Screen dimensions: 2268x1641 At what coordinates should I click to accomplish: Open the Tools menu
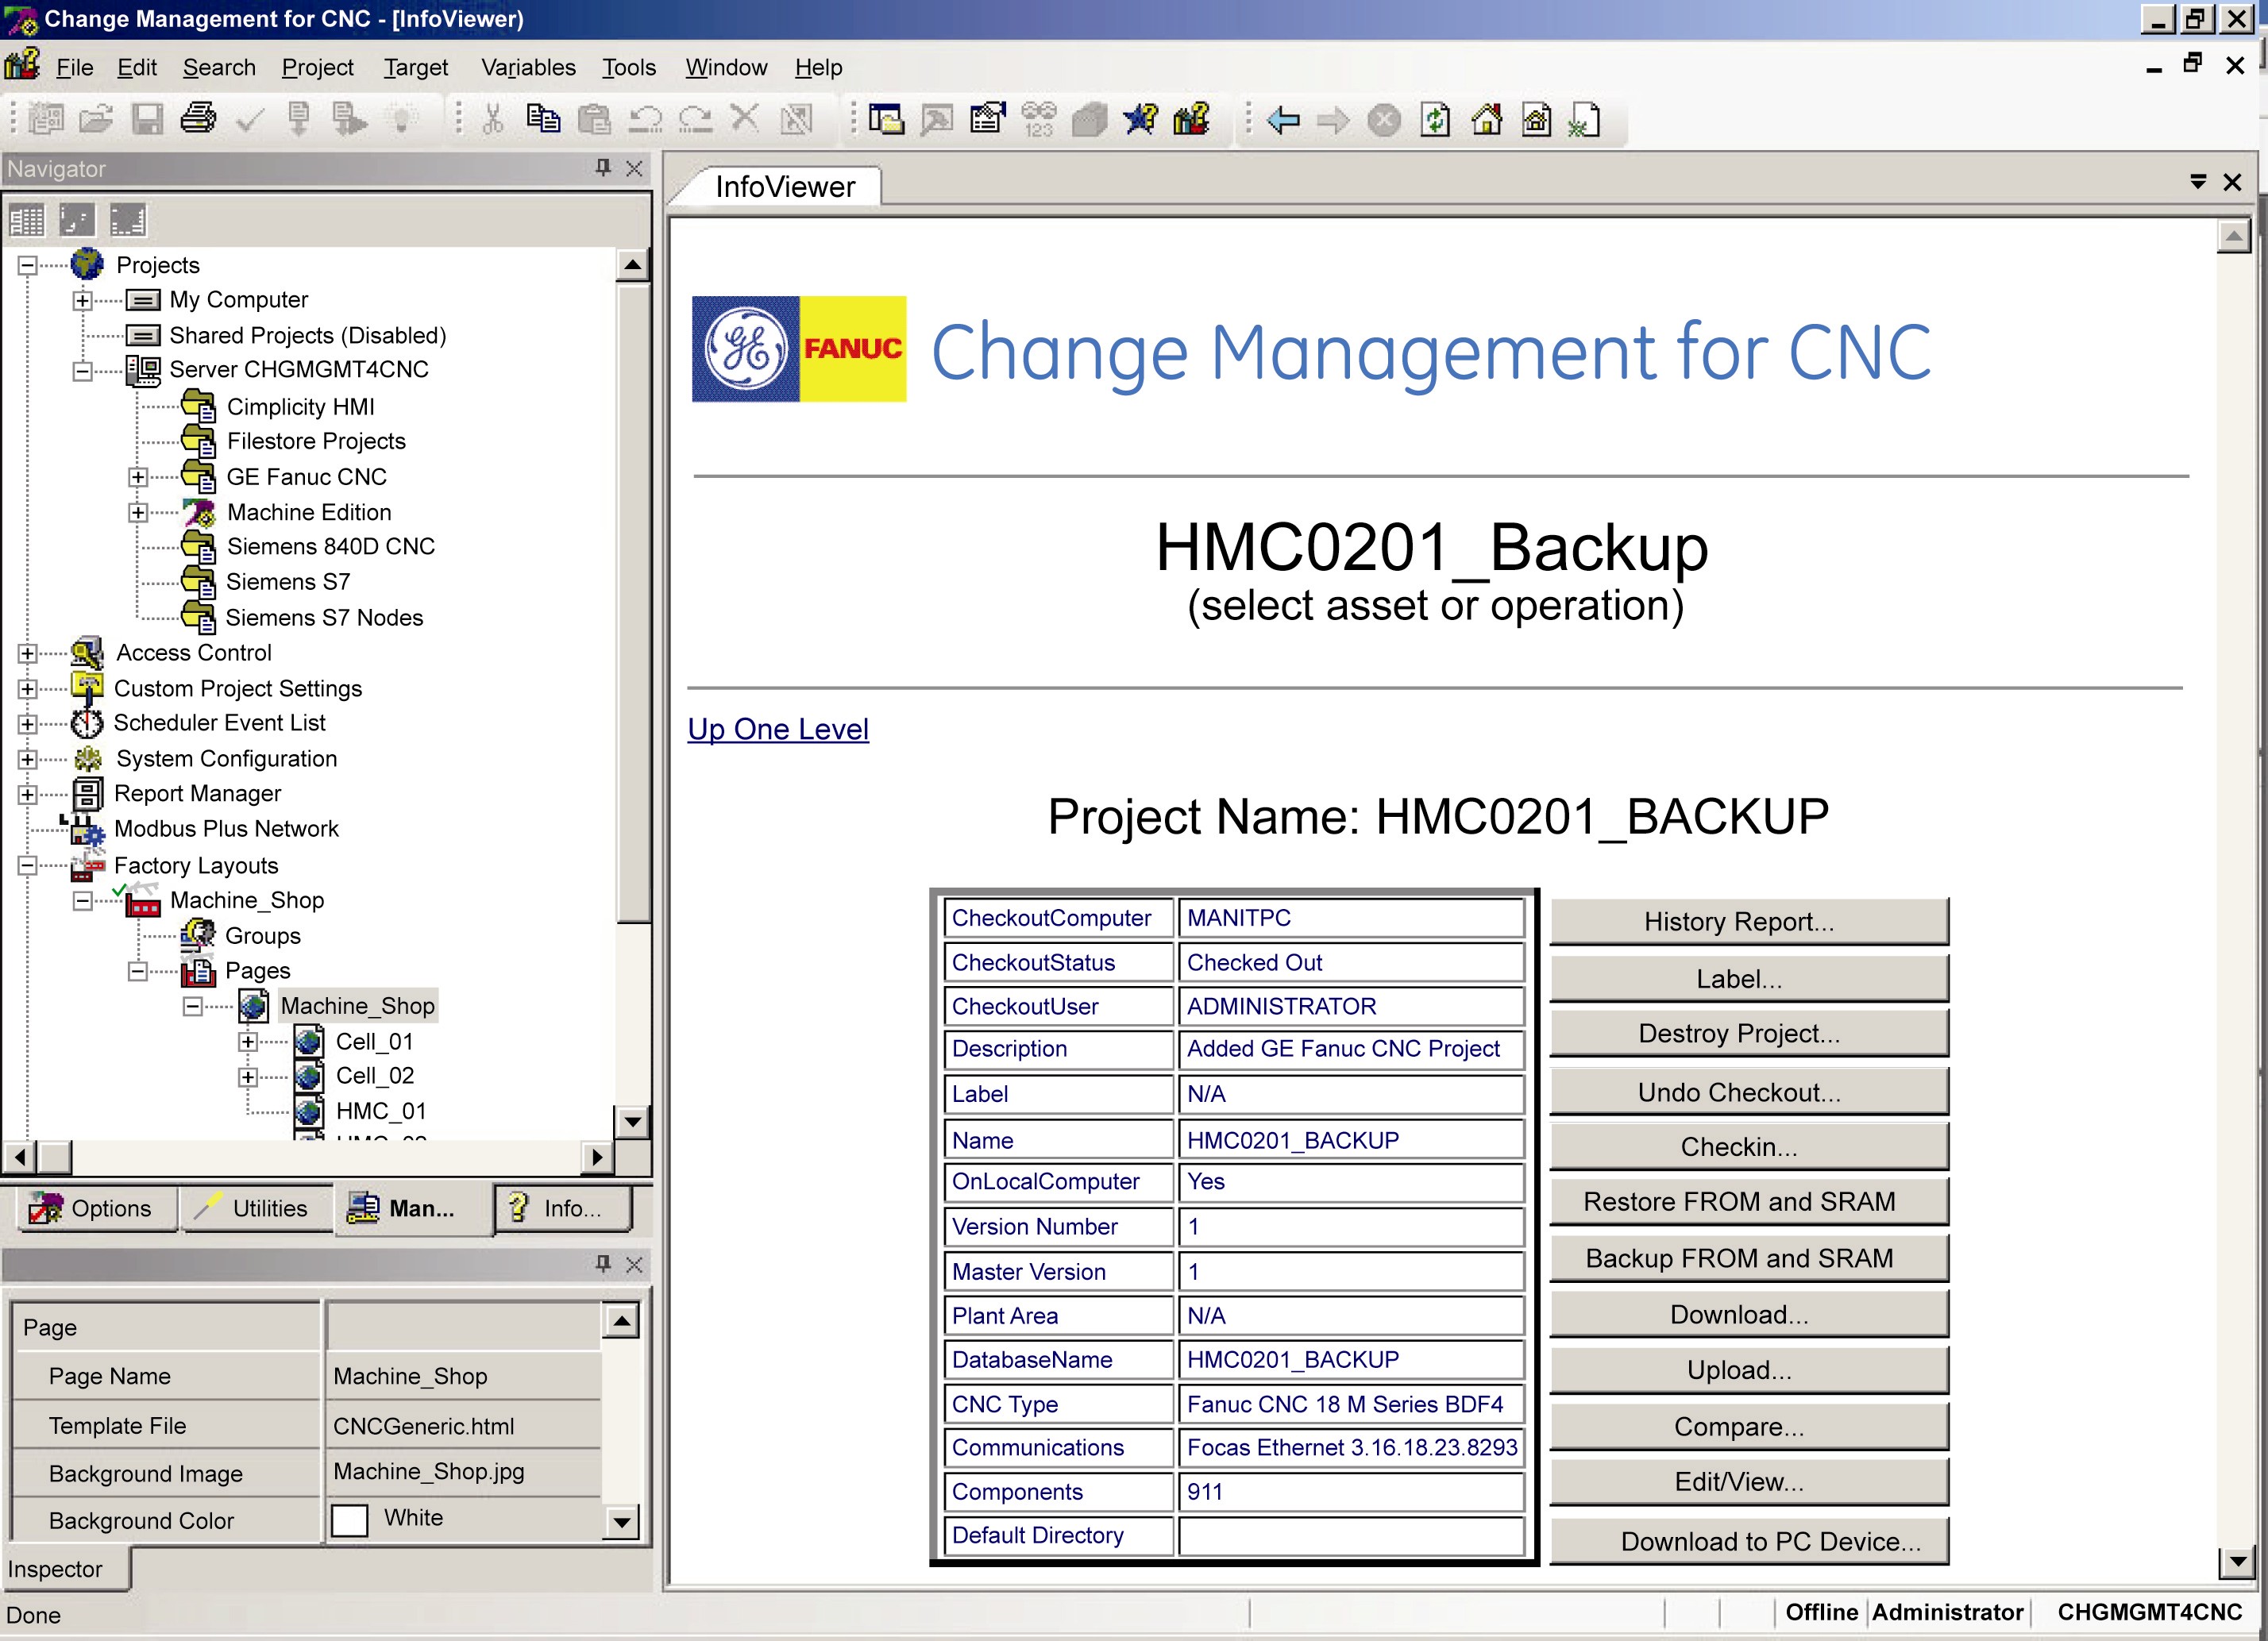[628, 67]
